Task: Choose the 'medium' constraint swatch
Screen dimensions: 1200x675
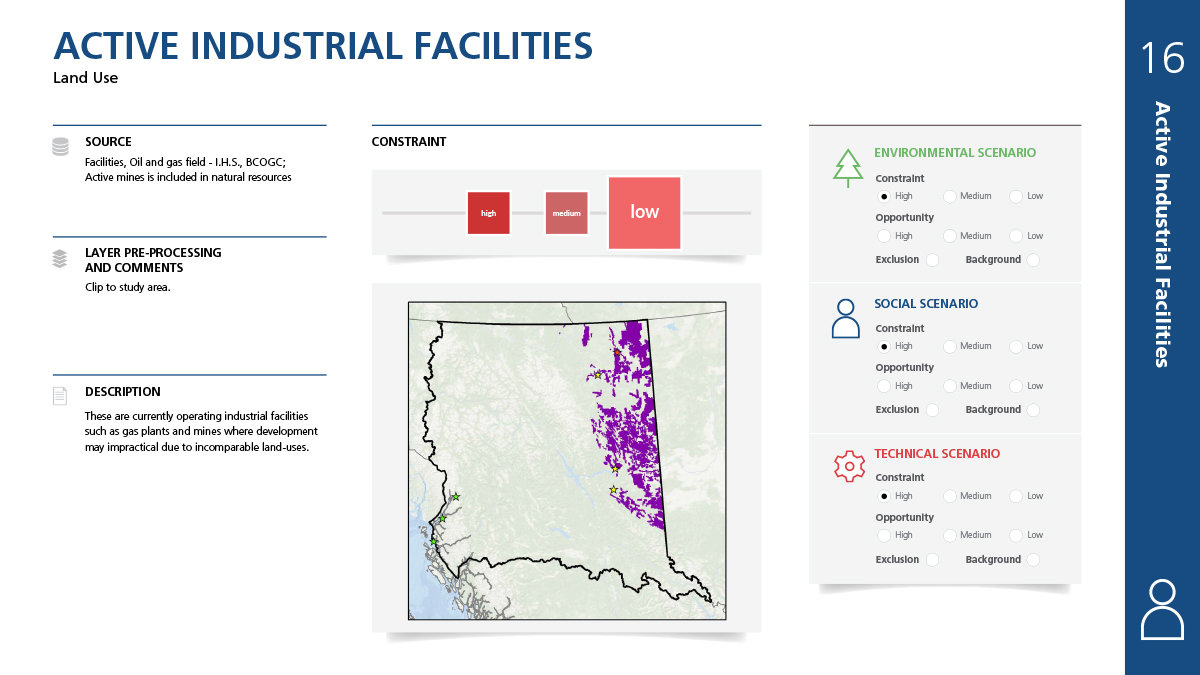Action: click(x=566, y=213)
